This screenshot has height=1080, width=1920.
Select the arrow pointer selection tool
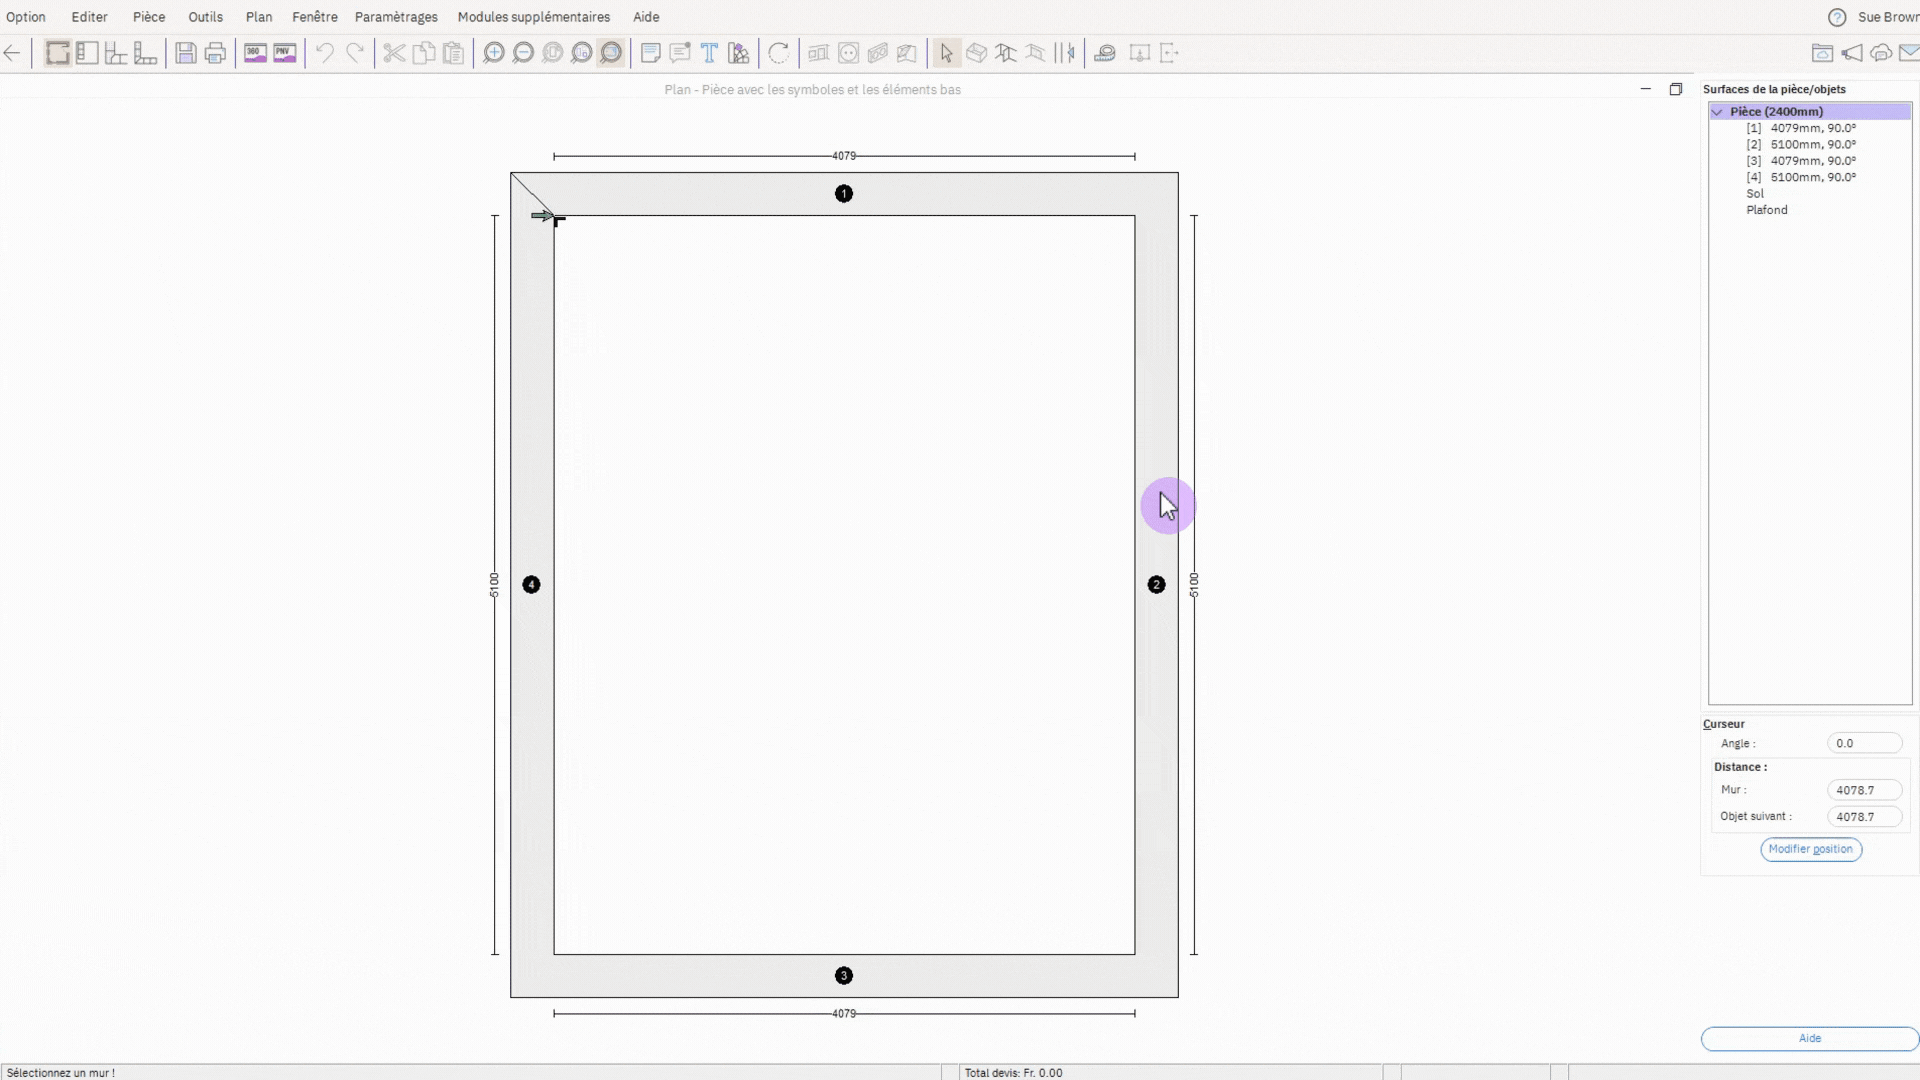click(x=946, y=53)
